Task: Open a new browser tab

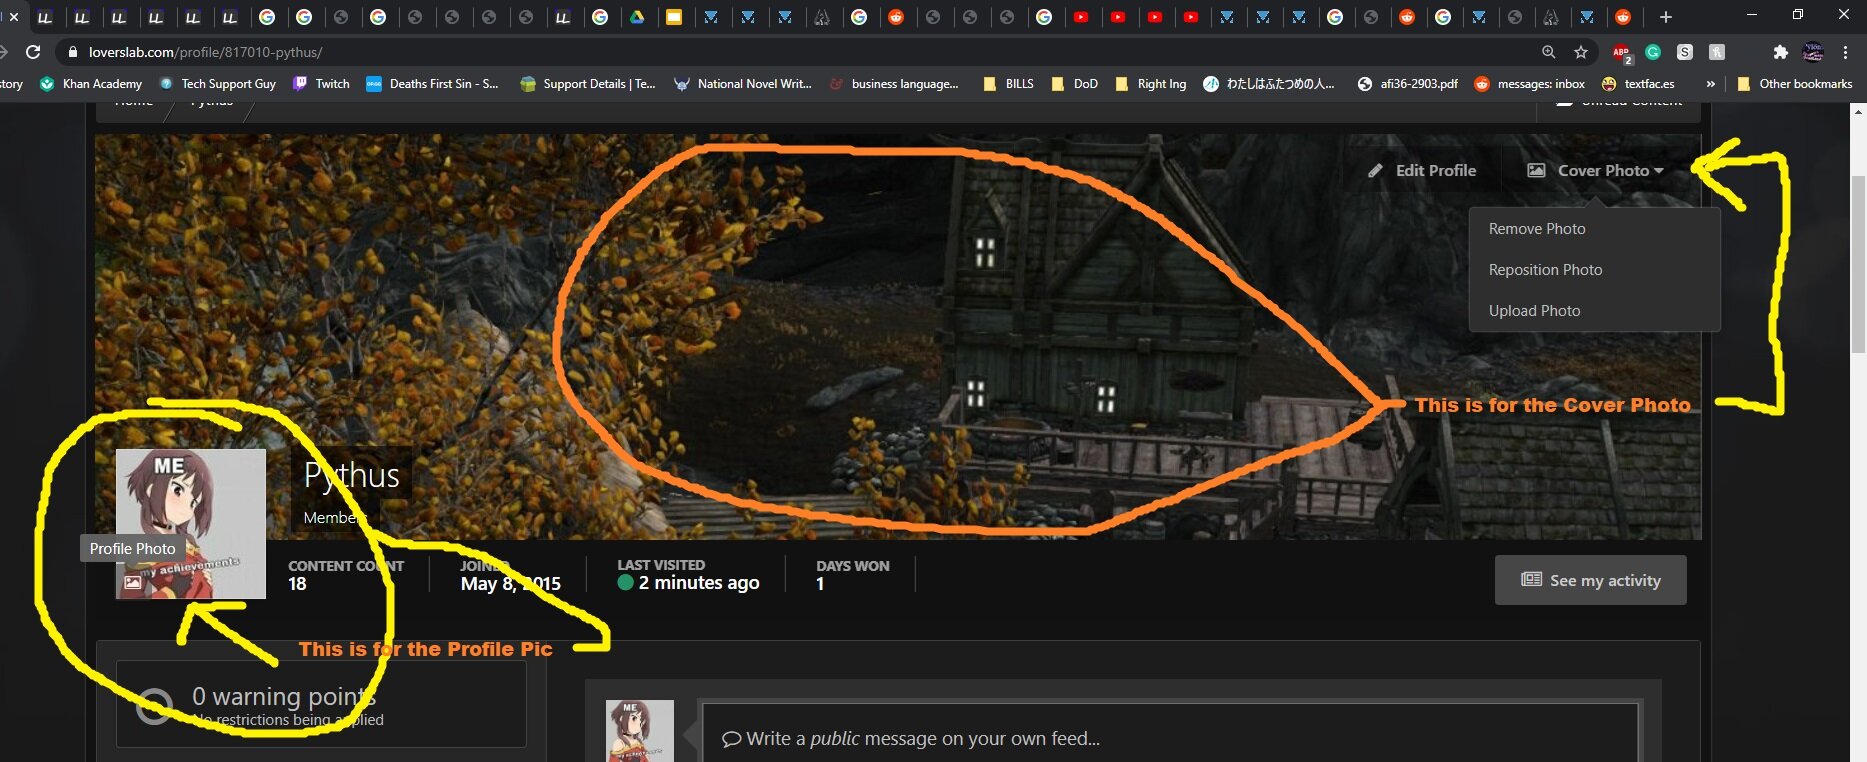Action: [1665, 17]
